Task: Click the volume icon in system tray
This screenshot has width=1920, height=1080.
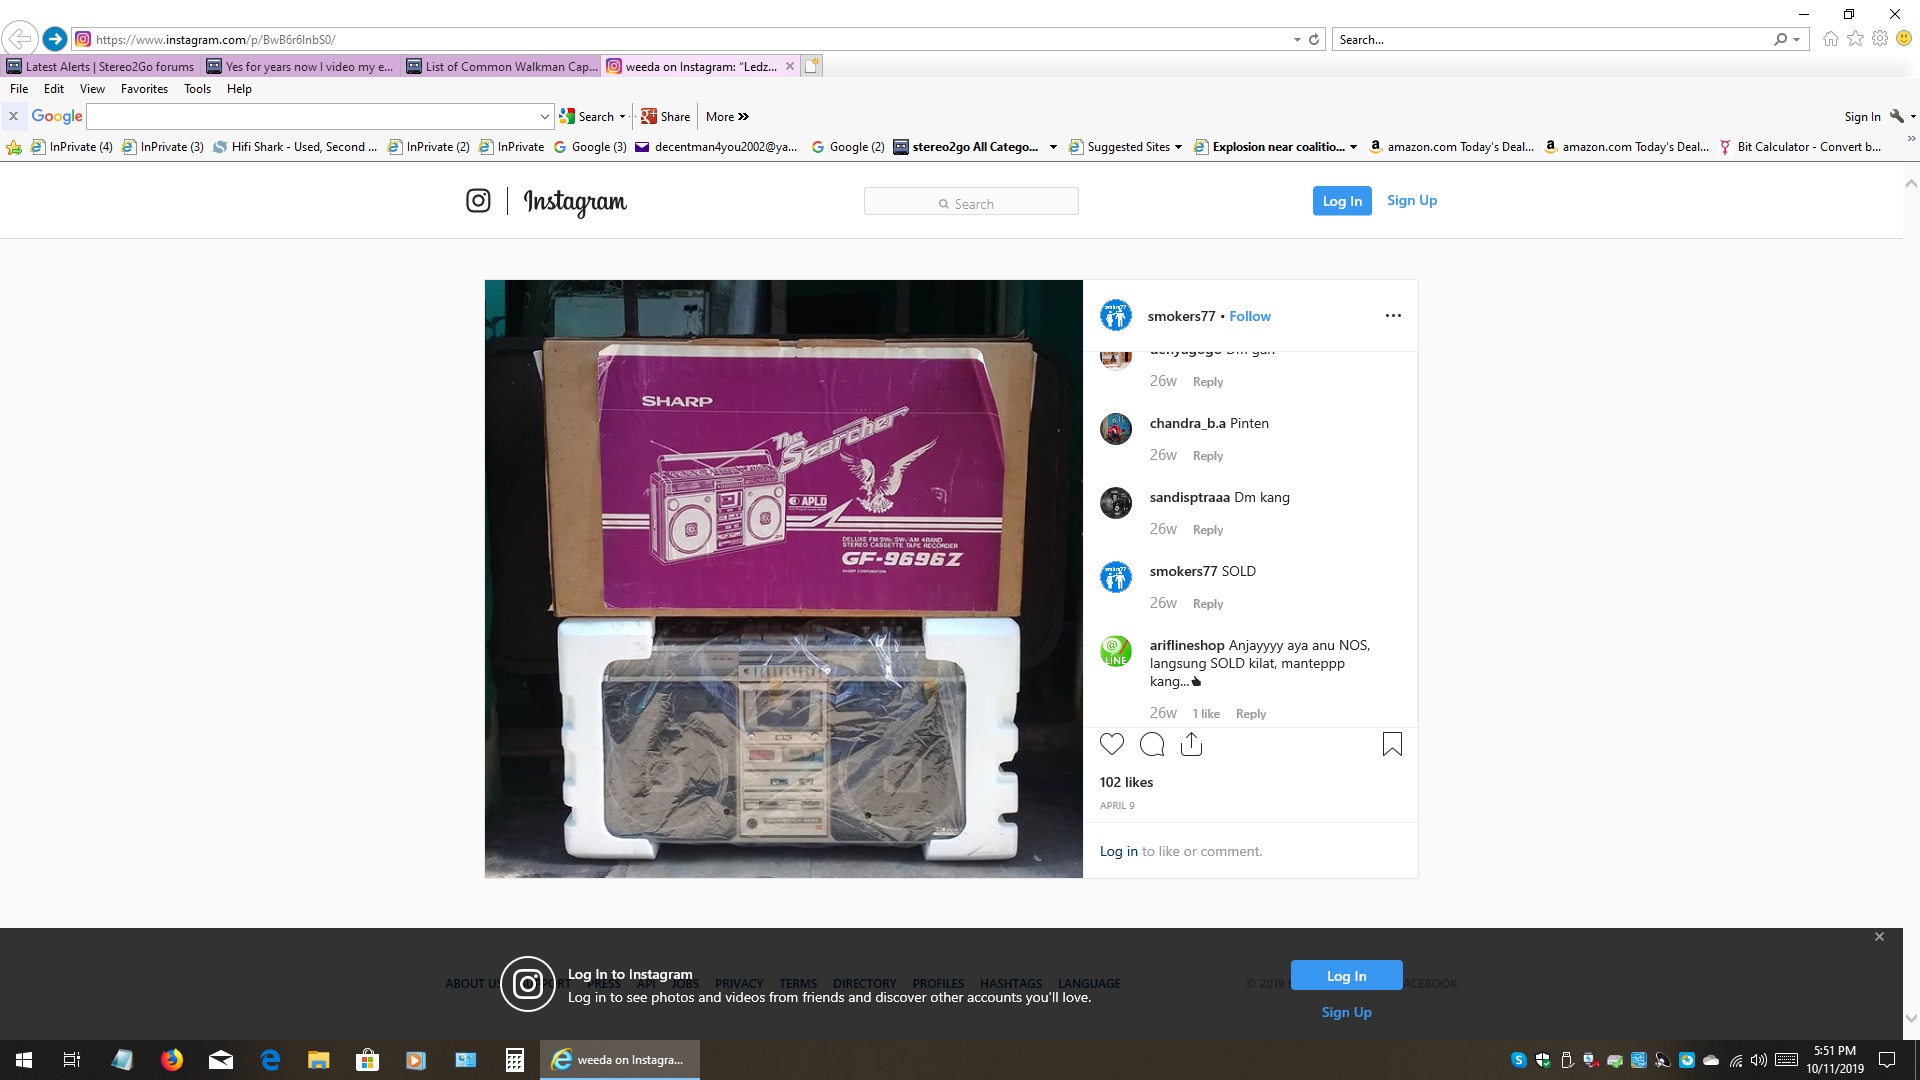Action: coord(1759,1060)
